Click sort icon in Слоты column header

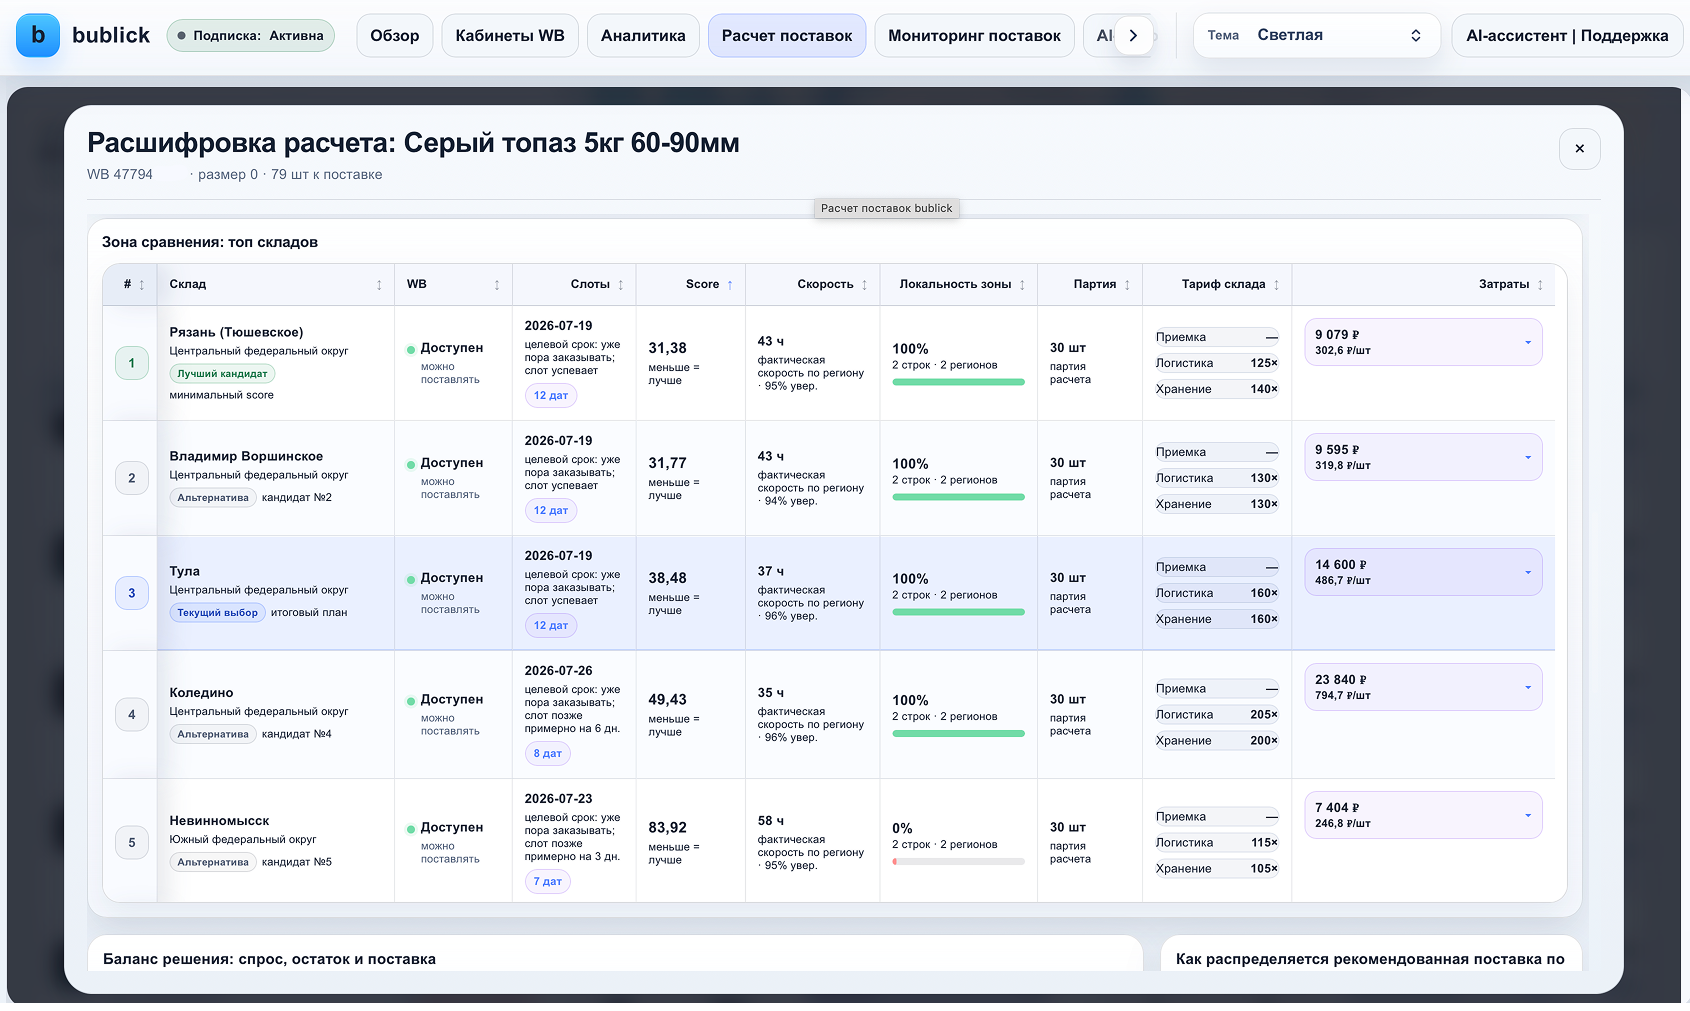tap(621, 285)
